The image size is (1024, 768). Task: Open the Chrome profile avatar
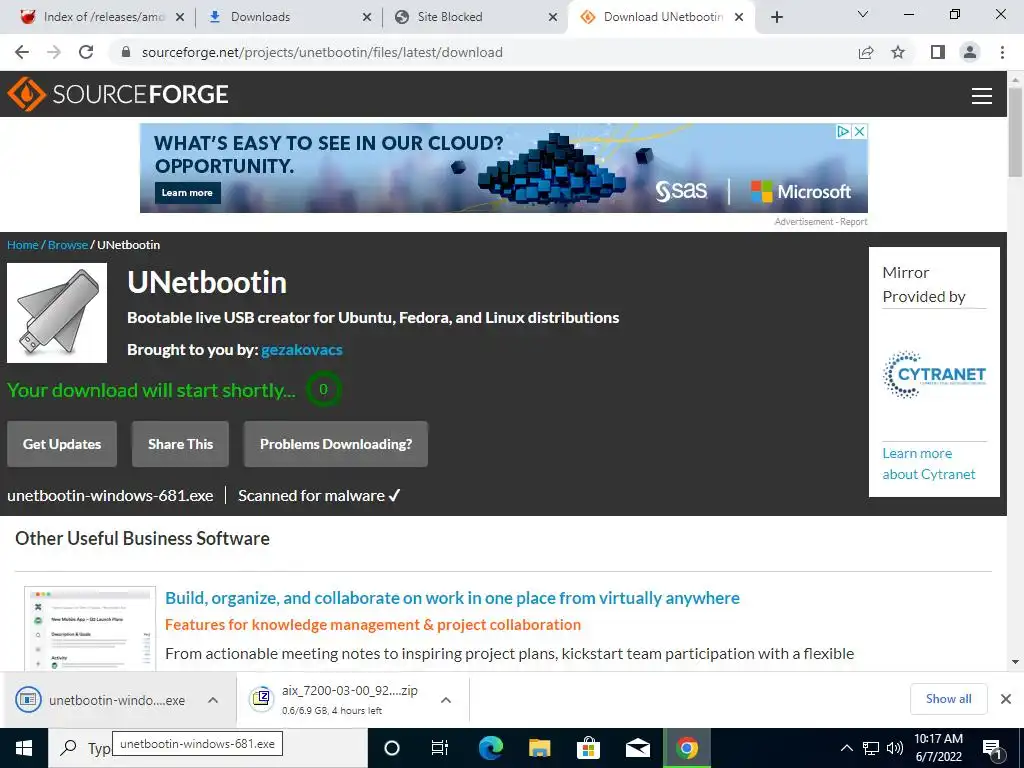[970, 52]
